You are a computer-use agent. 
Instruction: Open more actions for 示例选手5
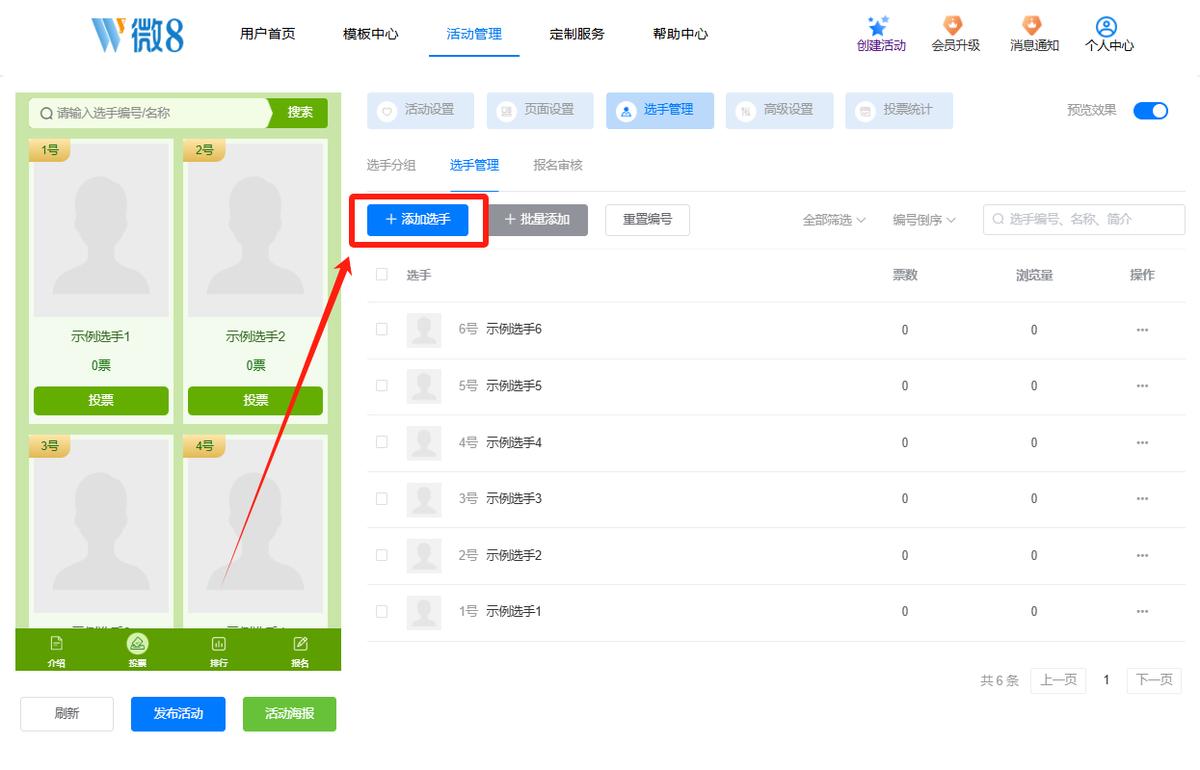click(1142, 386)
